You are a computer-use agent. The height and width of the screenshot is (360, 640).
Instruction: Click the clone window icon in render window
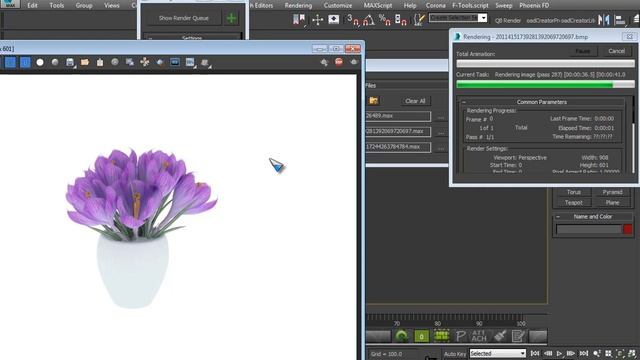tap(130, 62)
